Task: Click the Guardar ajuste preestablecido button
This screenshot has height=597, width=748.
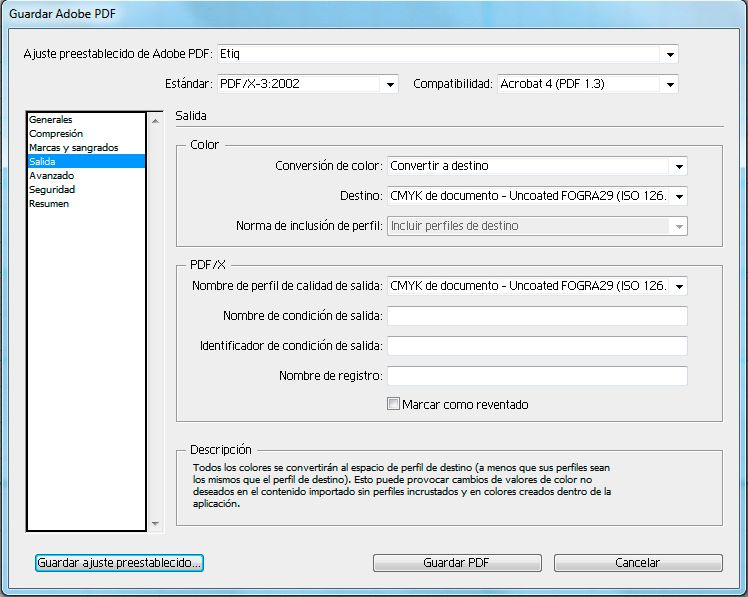Action: 119,563
